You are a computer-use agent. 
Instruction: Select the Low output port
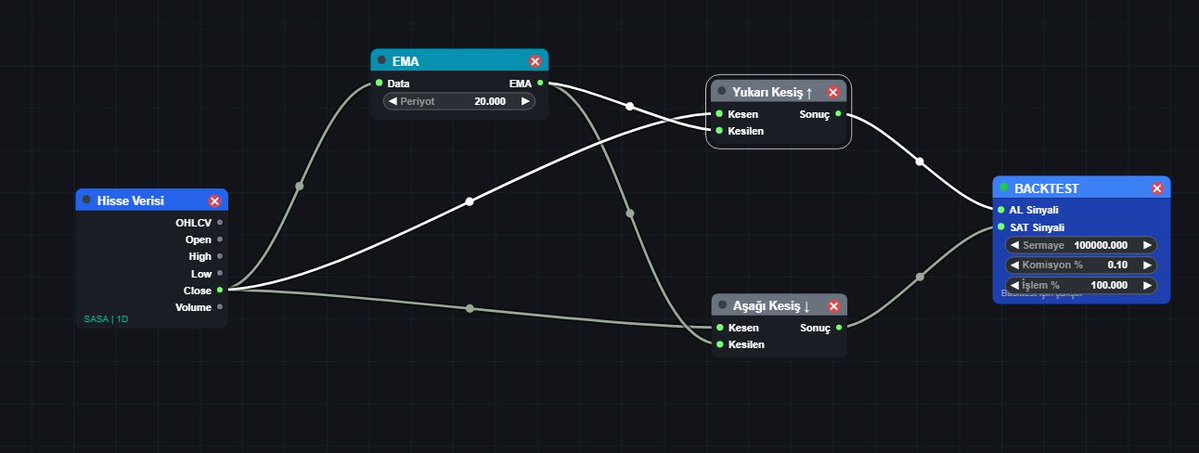coord(220,273)
